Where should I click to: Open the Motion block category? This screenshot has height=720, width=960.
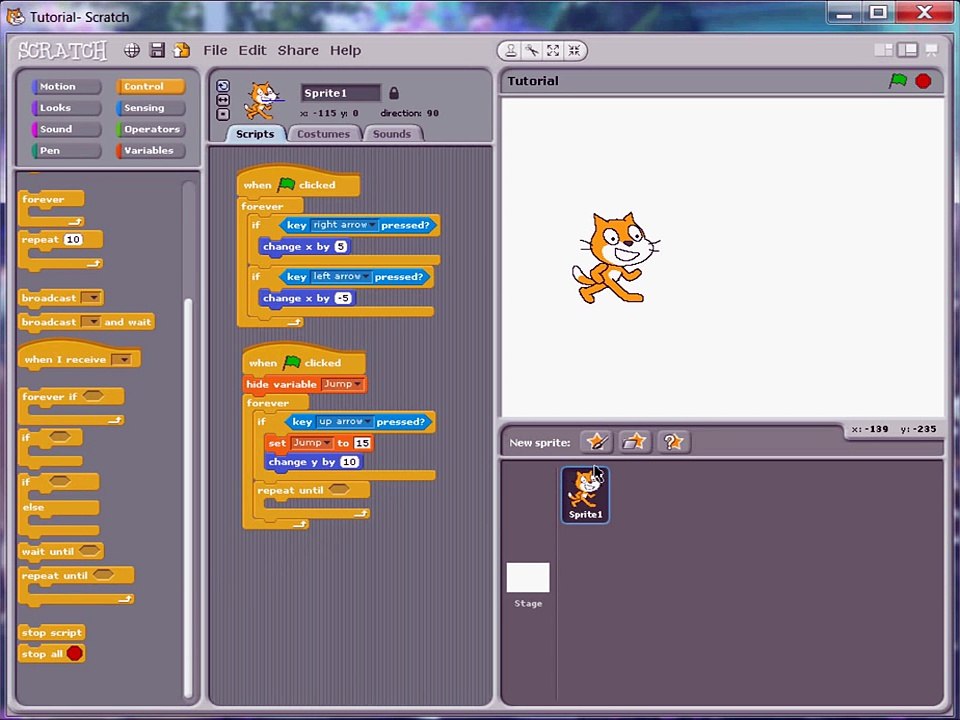tap(66, 86)
